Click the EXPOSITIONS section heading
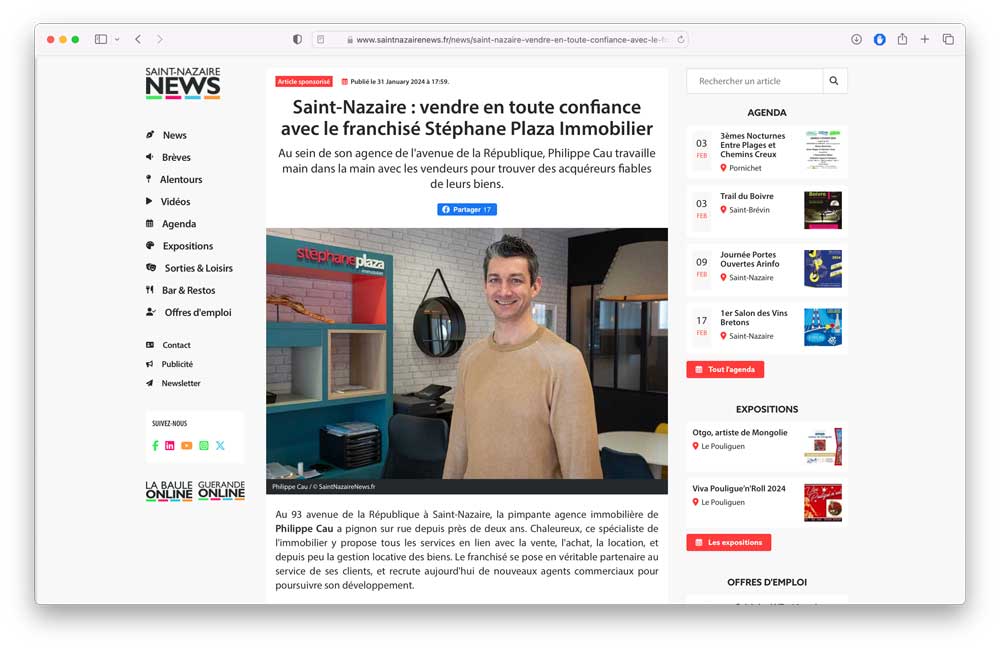 coord(767,410)
